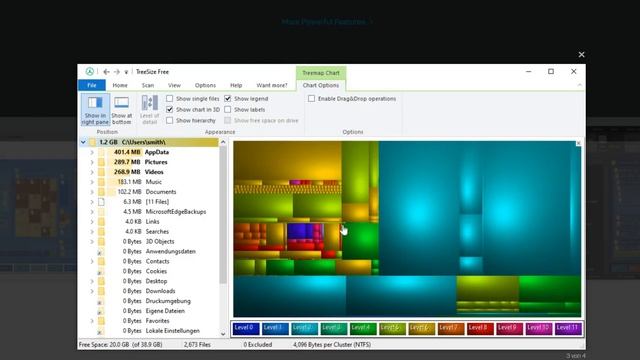This screenshot has width=640, height=360.
Task: Close the treemap chart pane
Action: click(578, 143)
